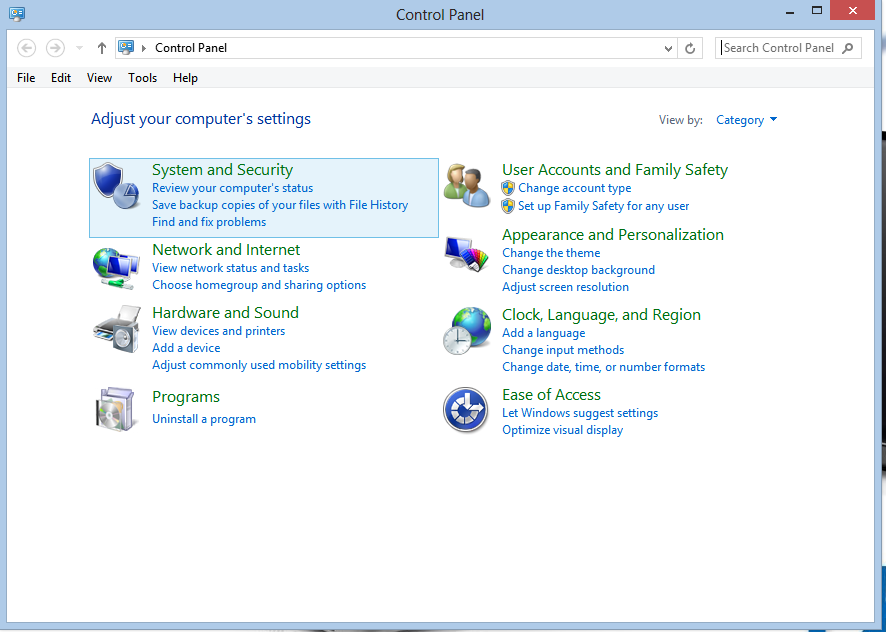This screenshot has width=886, height=632.
Task: Expand the View by Category dropdown
Action: 746,120
